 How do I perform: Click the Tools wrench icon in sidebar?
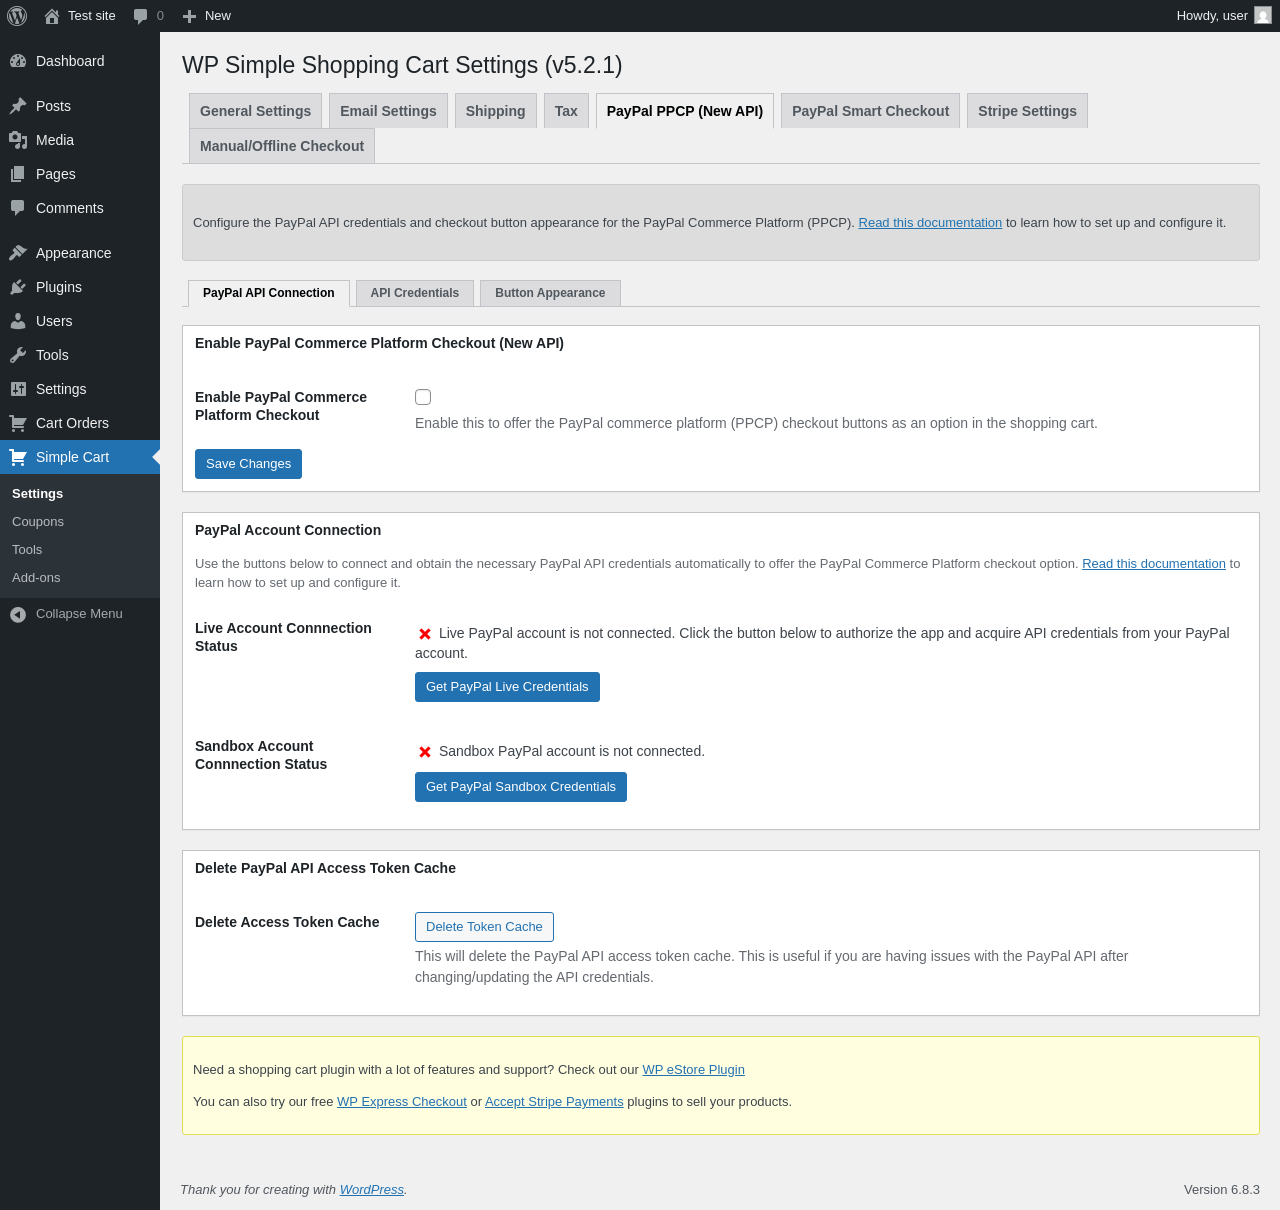click(x=18, y=355)
